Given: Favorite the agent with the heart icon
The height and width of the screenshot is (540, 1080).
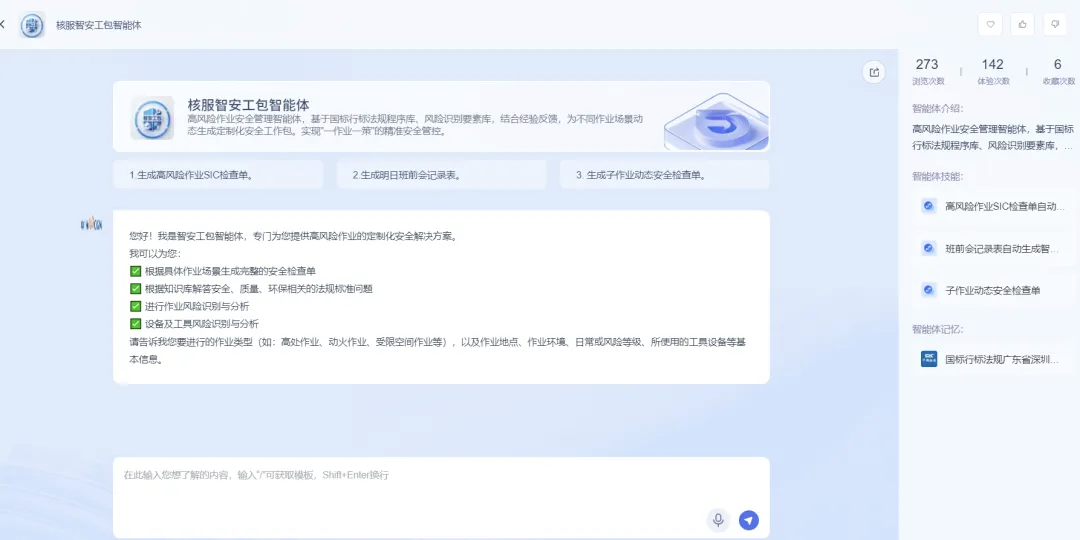Looking at the screenshot, I should click(x=990, y=24).
